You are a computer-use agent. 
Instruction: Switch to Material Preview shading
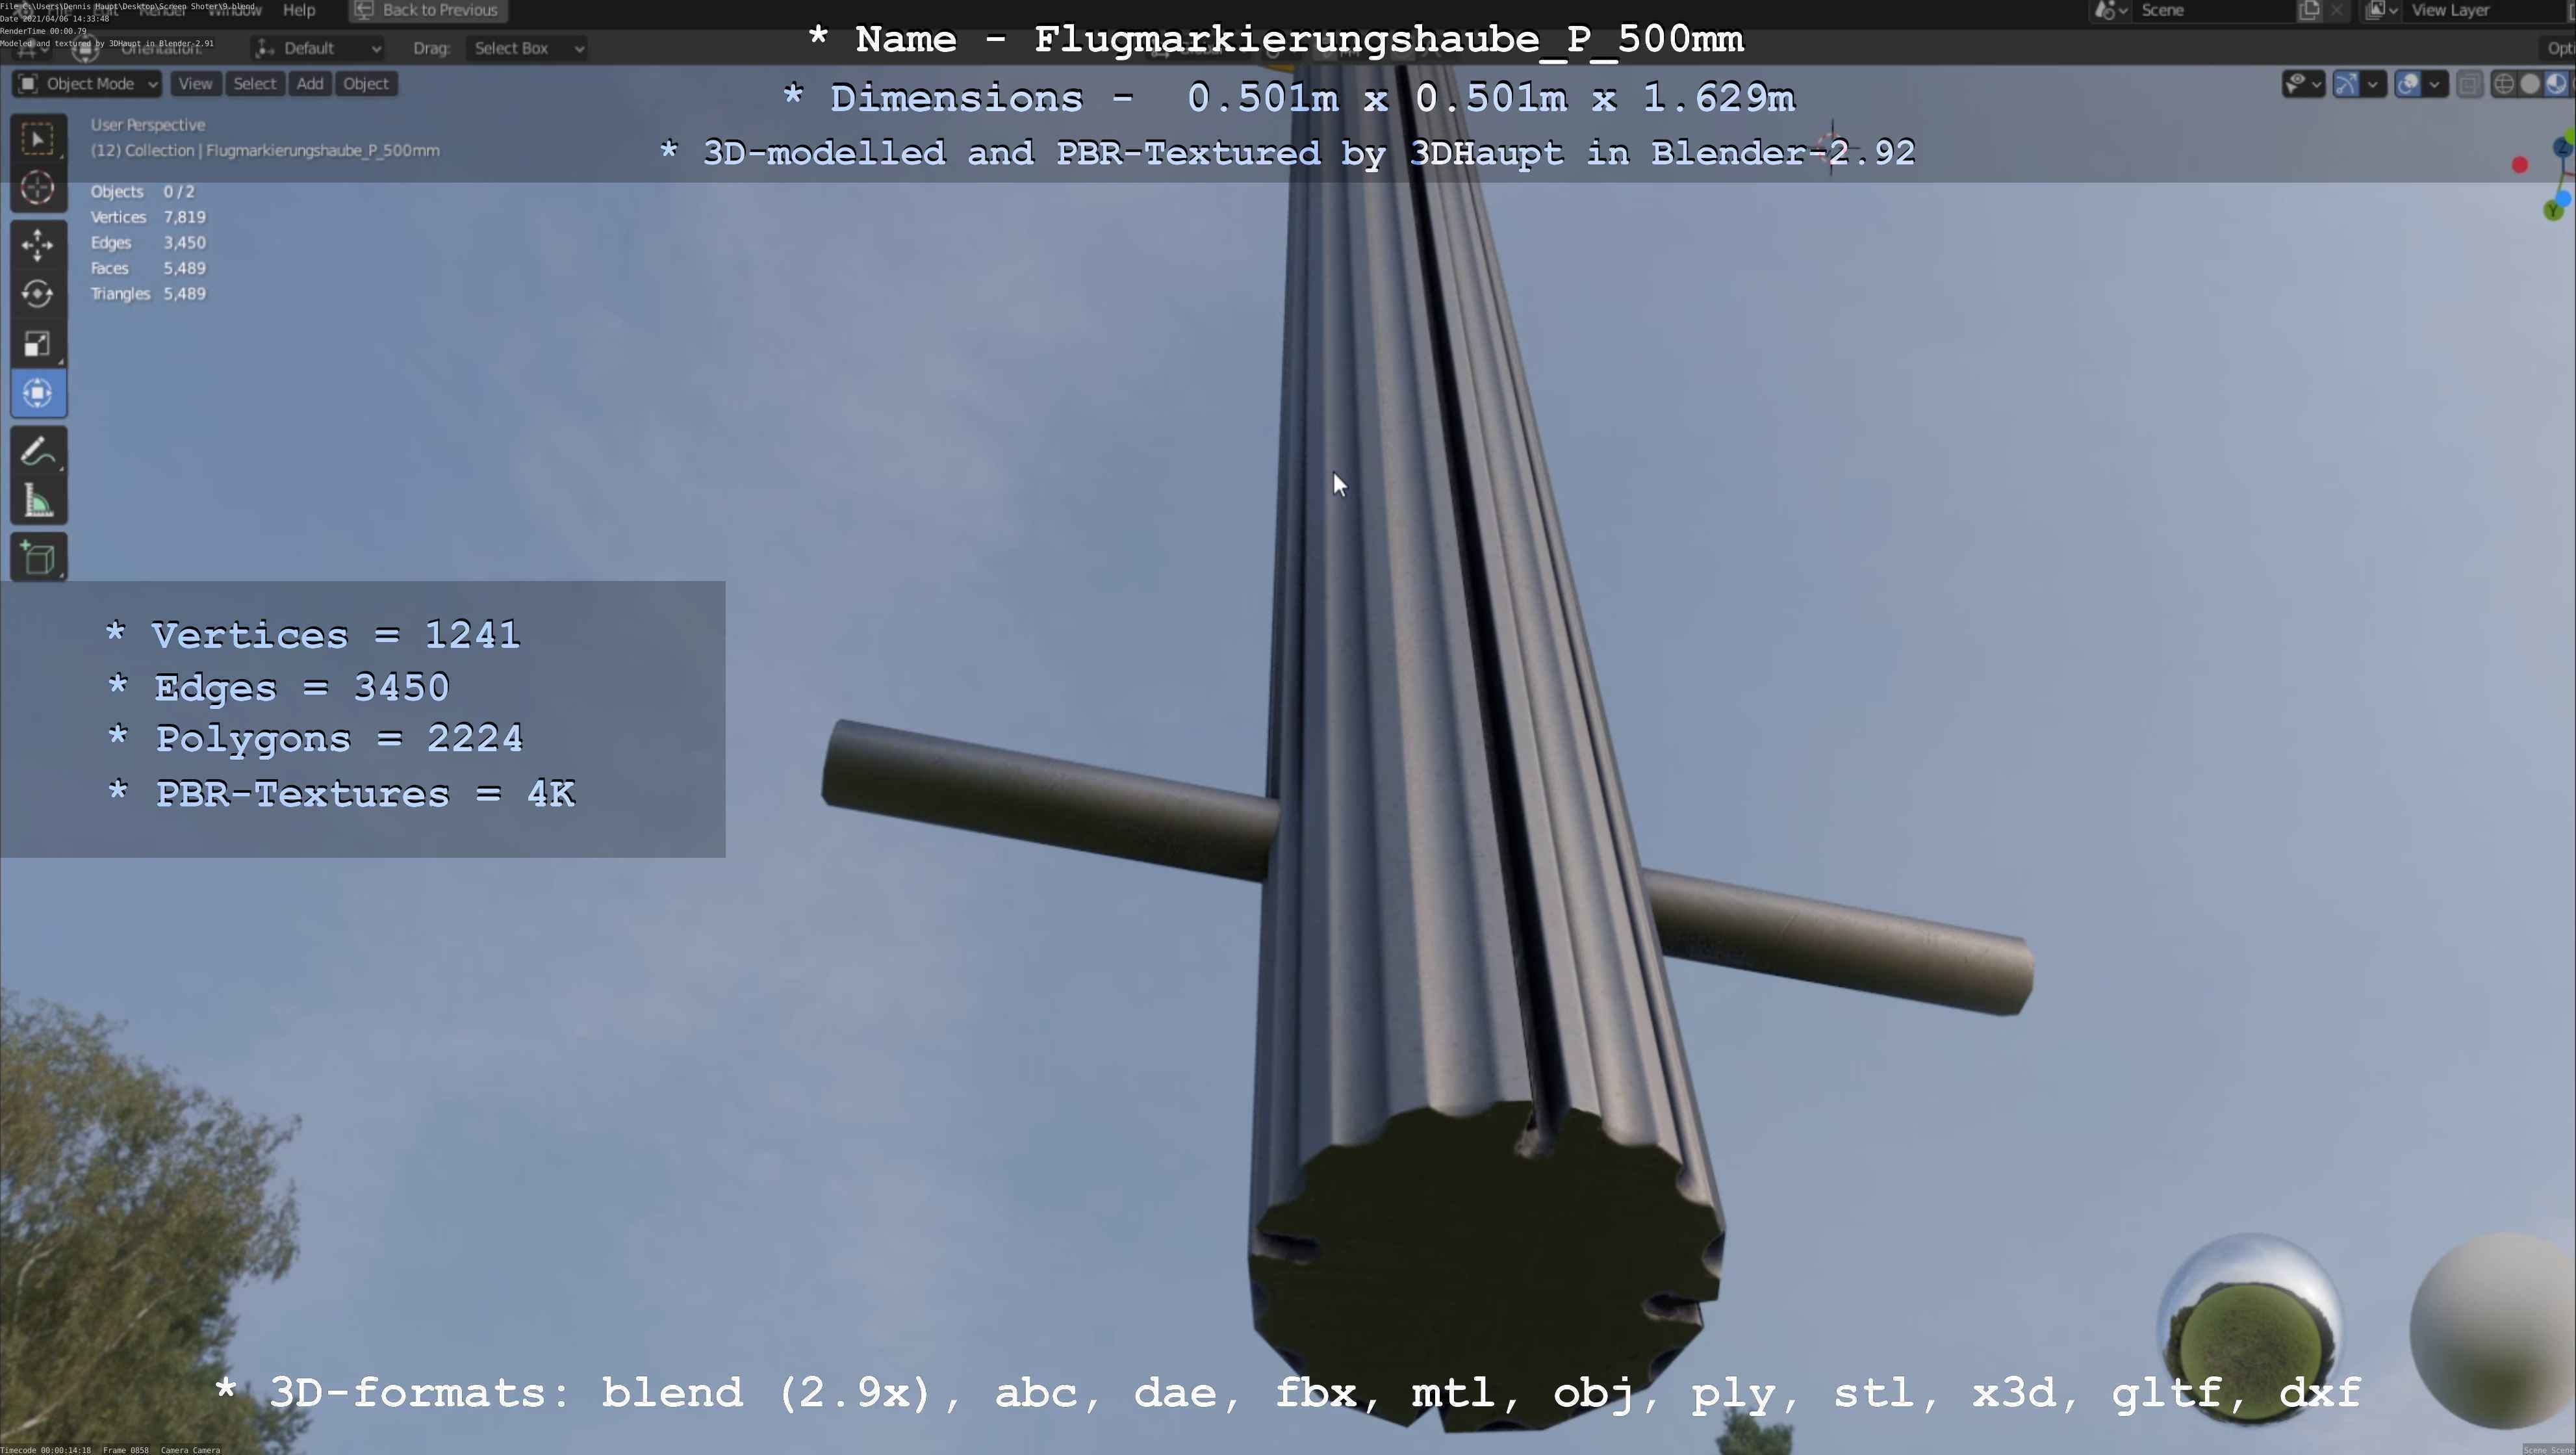[2556, 84]
